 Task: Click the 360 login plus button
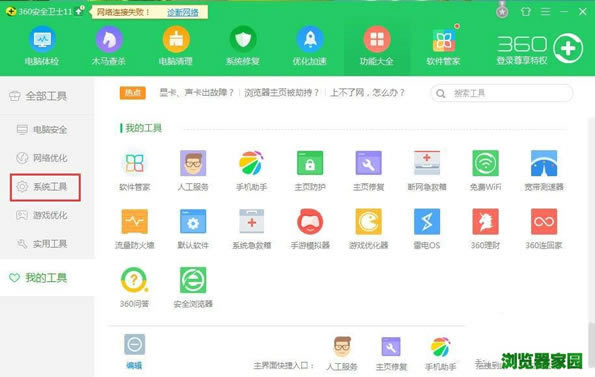568,48
